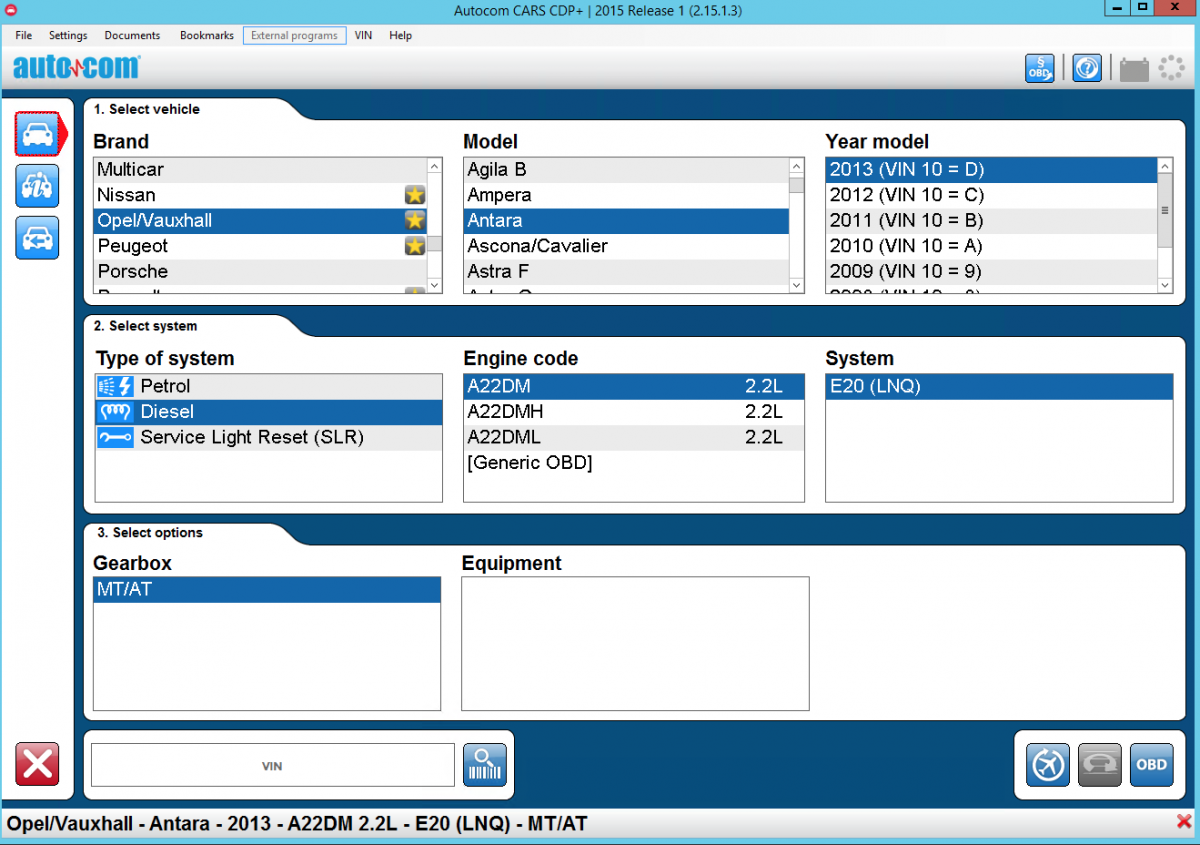Select Peugeot brand
This screenshot has width=1200, height=845.
[x=260, y=246]
